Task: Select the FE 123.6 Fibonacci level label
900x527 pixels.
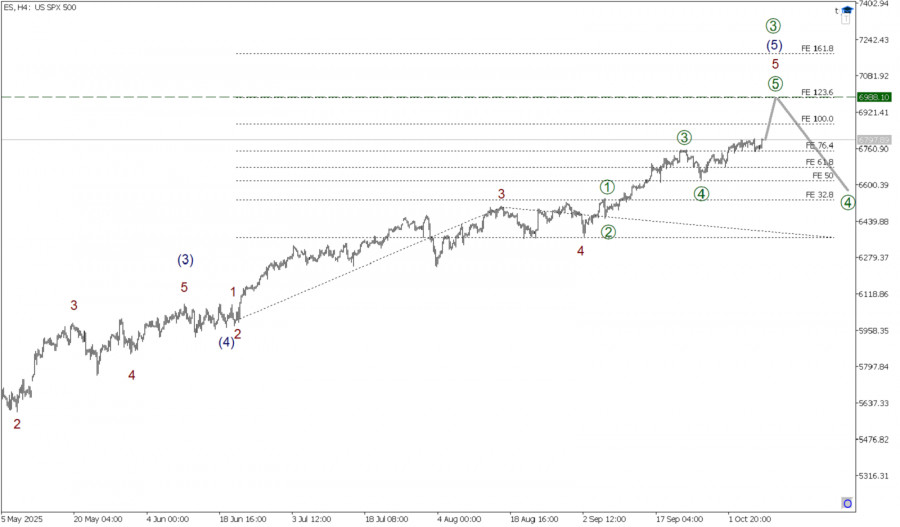Action: tap(817, 92)
